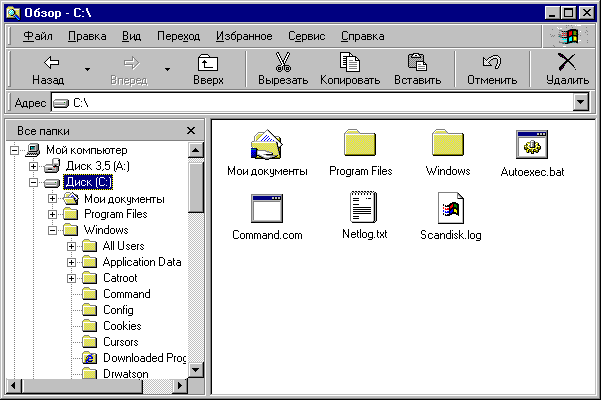The image size is (601, 400).
Task: Collapse the Windows folder in tree
Action: click(52, 230)
